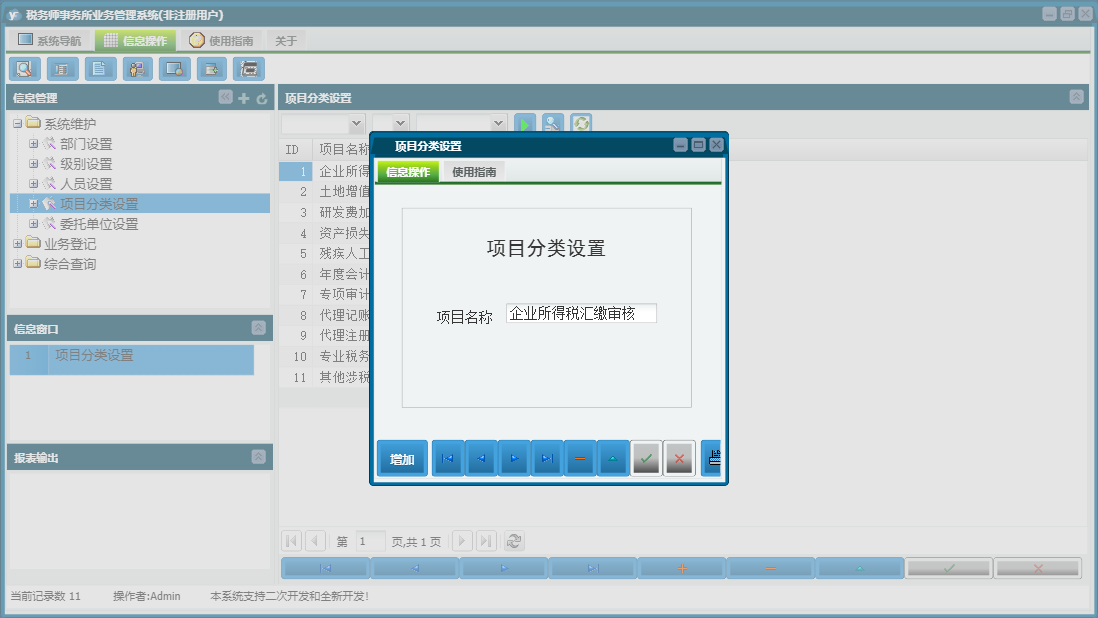Collapse 信息管理 panel with double-arrow icon
The image size is (1098, 618).
[x=225, y=97]
